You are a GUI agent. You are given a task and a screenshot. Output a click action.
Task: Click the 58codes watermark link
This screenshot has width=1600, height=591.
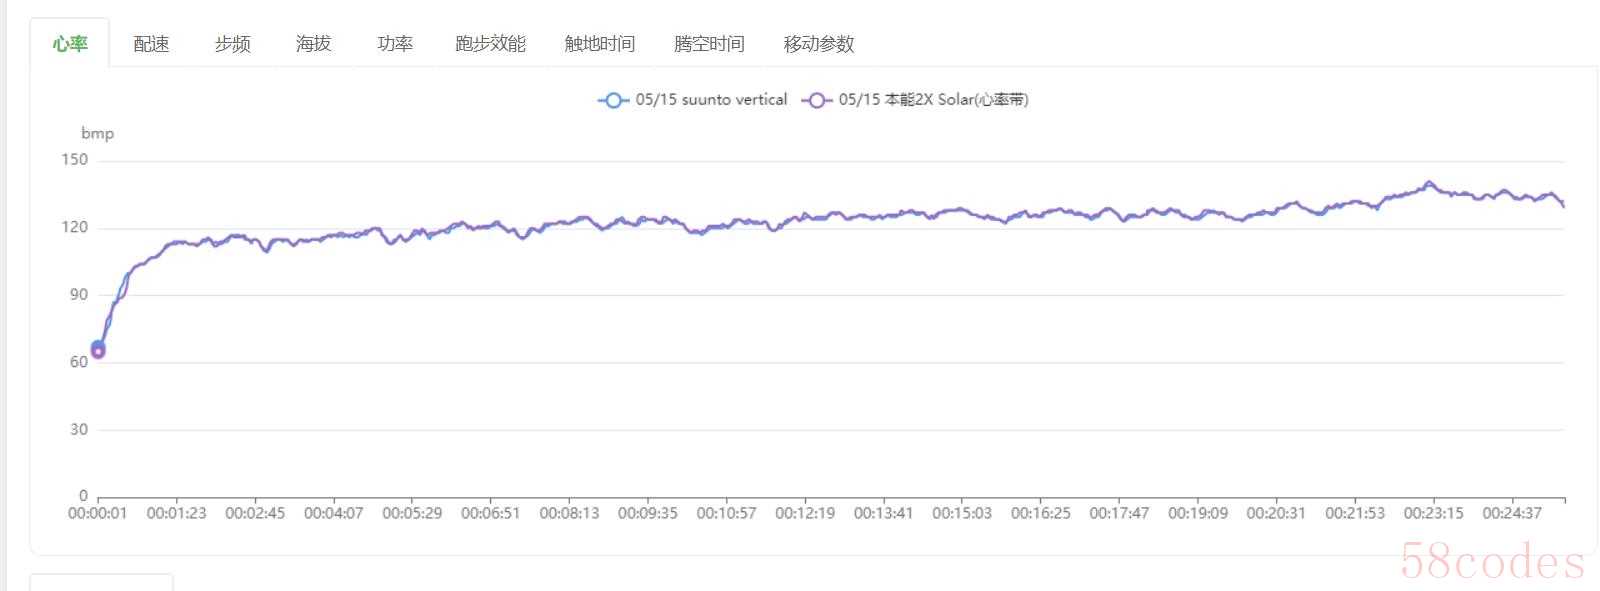(1492, 562)
